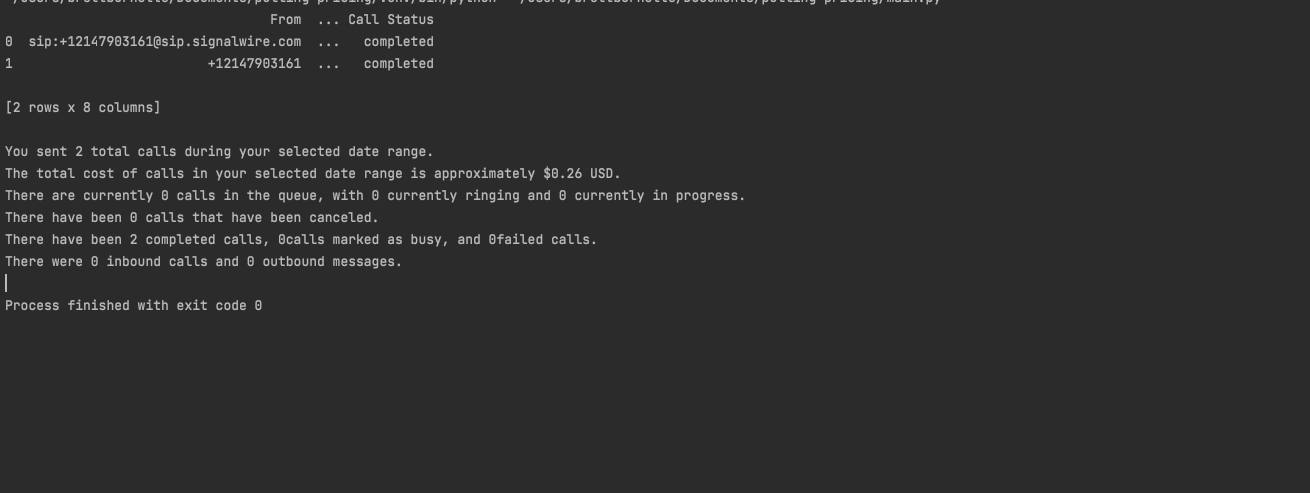Click the "[2 rows x 8 columns]" summary
The height and width of the screenshot is (493, 1310).
(x=82, y=108)
